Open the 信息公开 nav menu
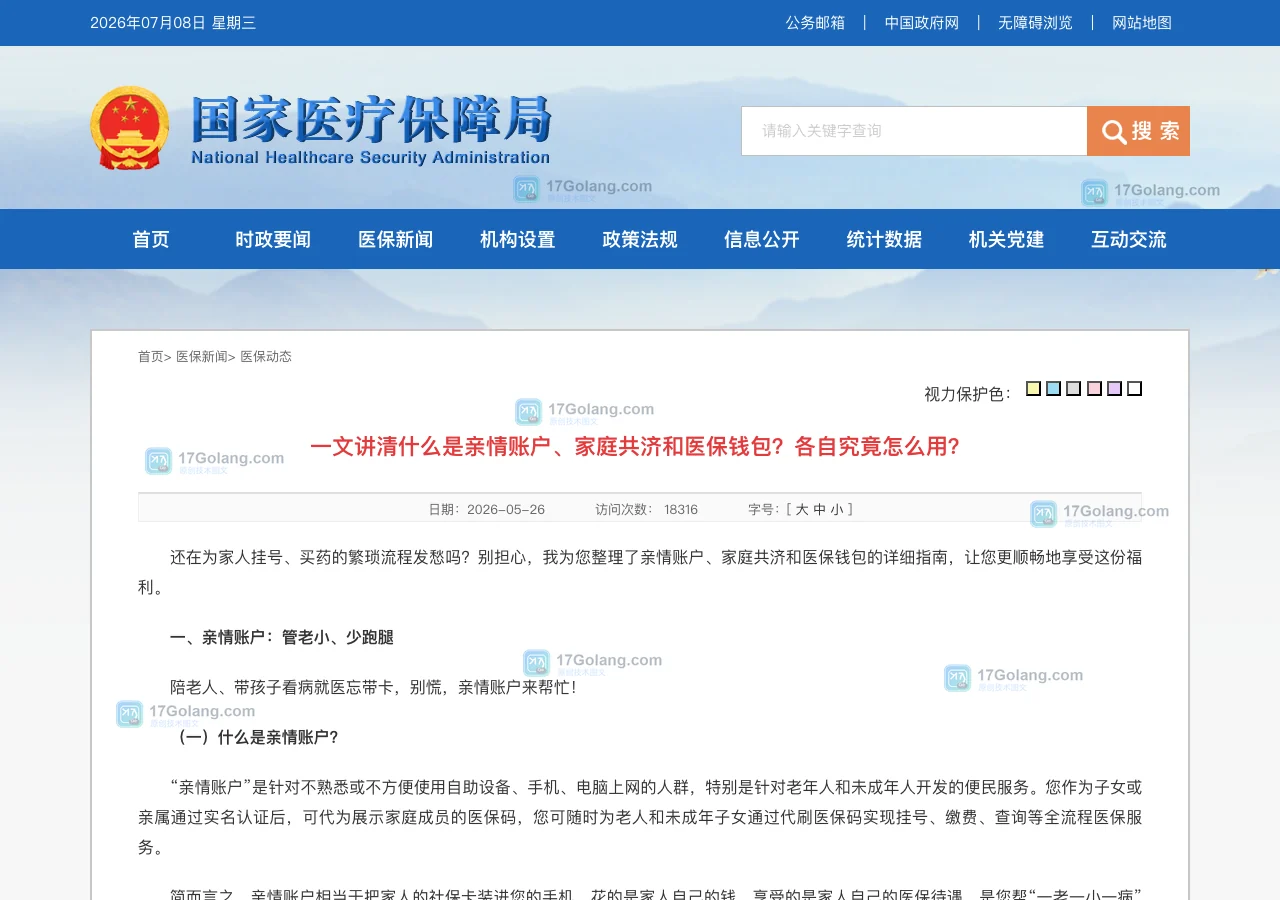This screenshot has width=1280, height=900. click(x=762, y=239)
